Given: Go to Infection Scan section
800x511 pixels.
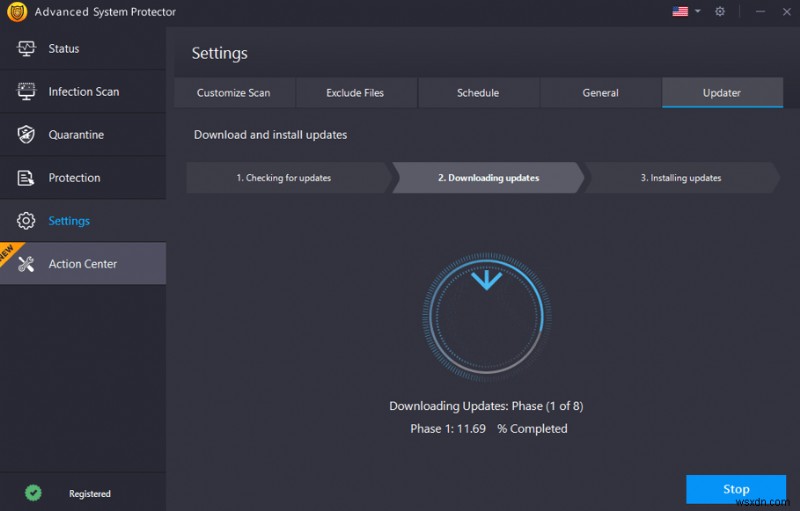Looking at the screenshot, I should (x=83, y=91).
